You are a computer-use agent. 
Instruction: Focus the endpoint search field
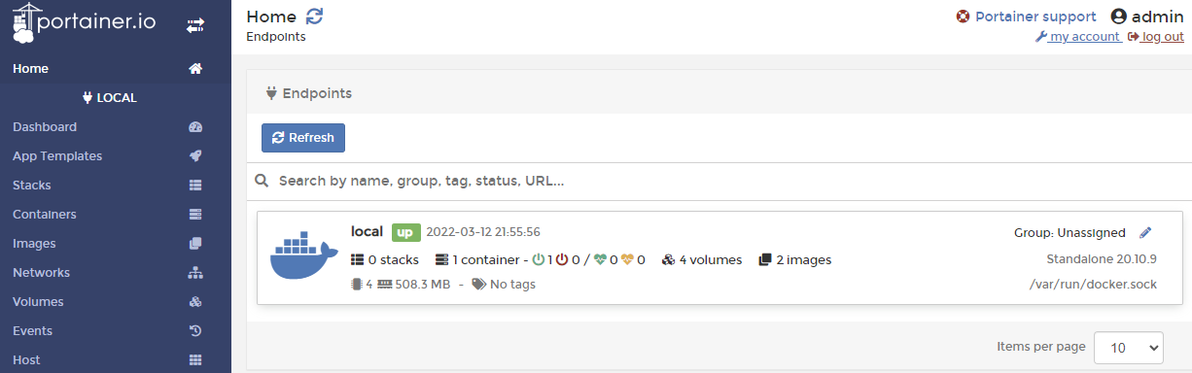[x=719, y=181]
